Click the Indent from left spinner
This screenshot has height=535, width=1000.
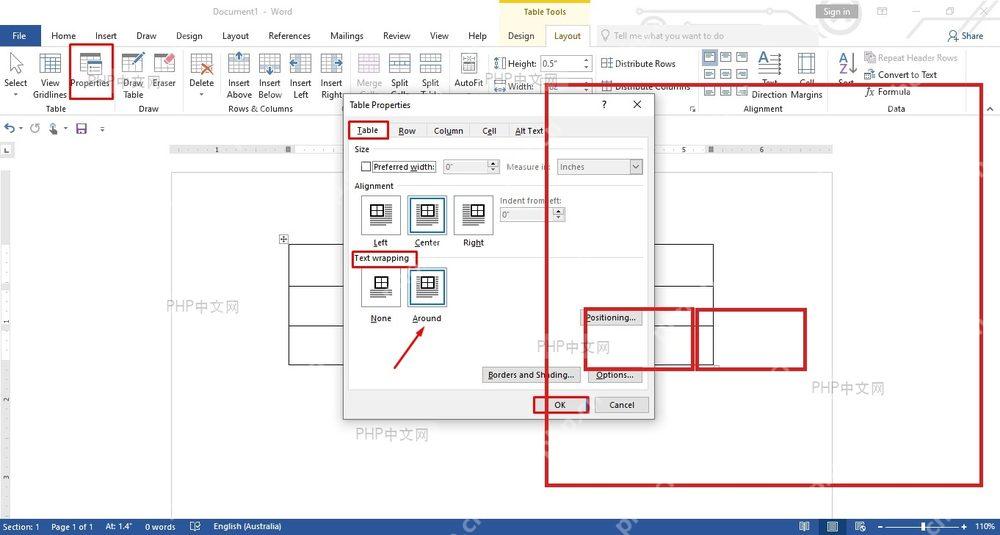[x=559, y=215]
